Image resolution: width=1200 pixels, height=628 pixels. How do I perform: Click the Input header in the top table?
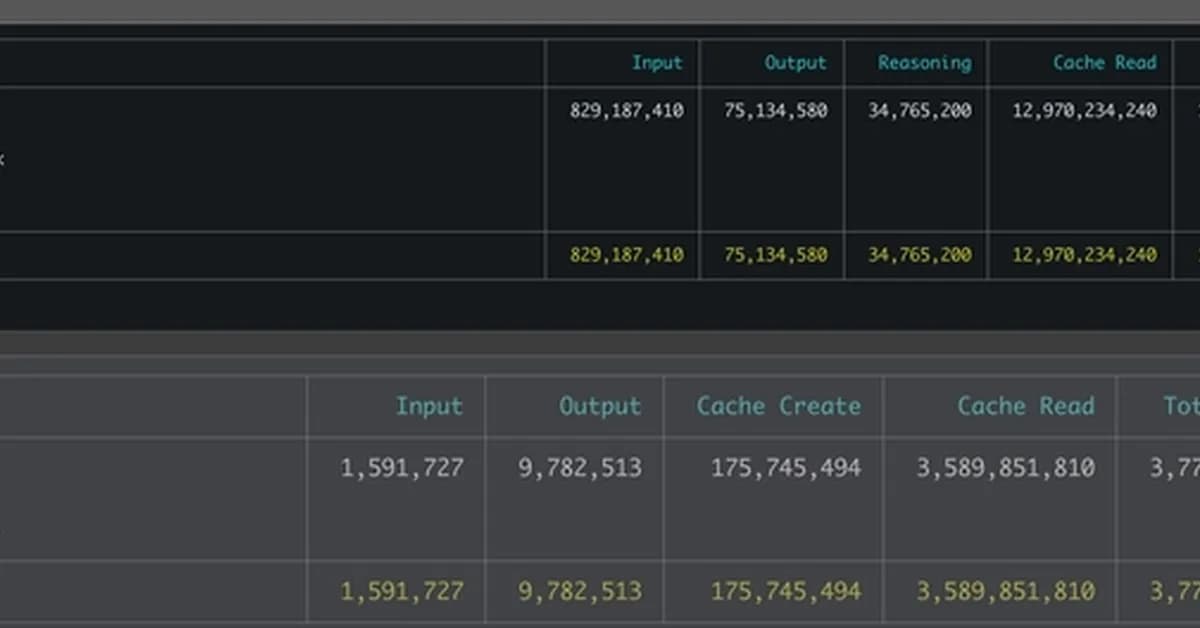coord(656,63)
